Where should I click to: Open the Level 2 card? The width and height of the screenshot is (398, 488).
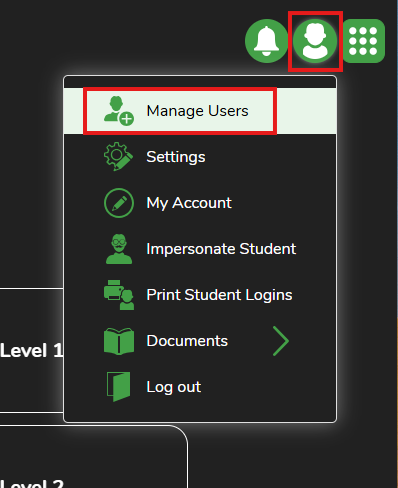tap(93, 457)
